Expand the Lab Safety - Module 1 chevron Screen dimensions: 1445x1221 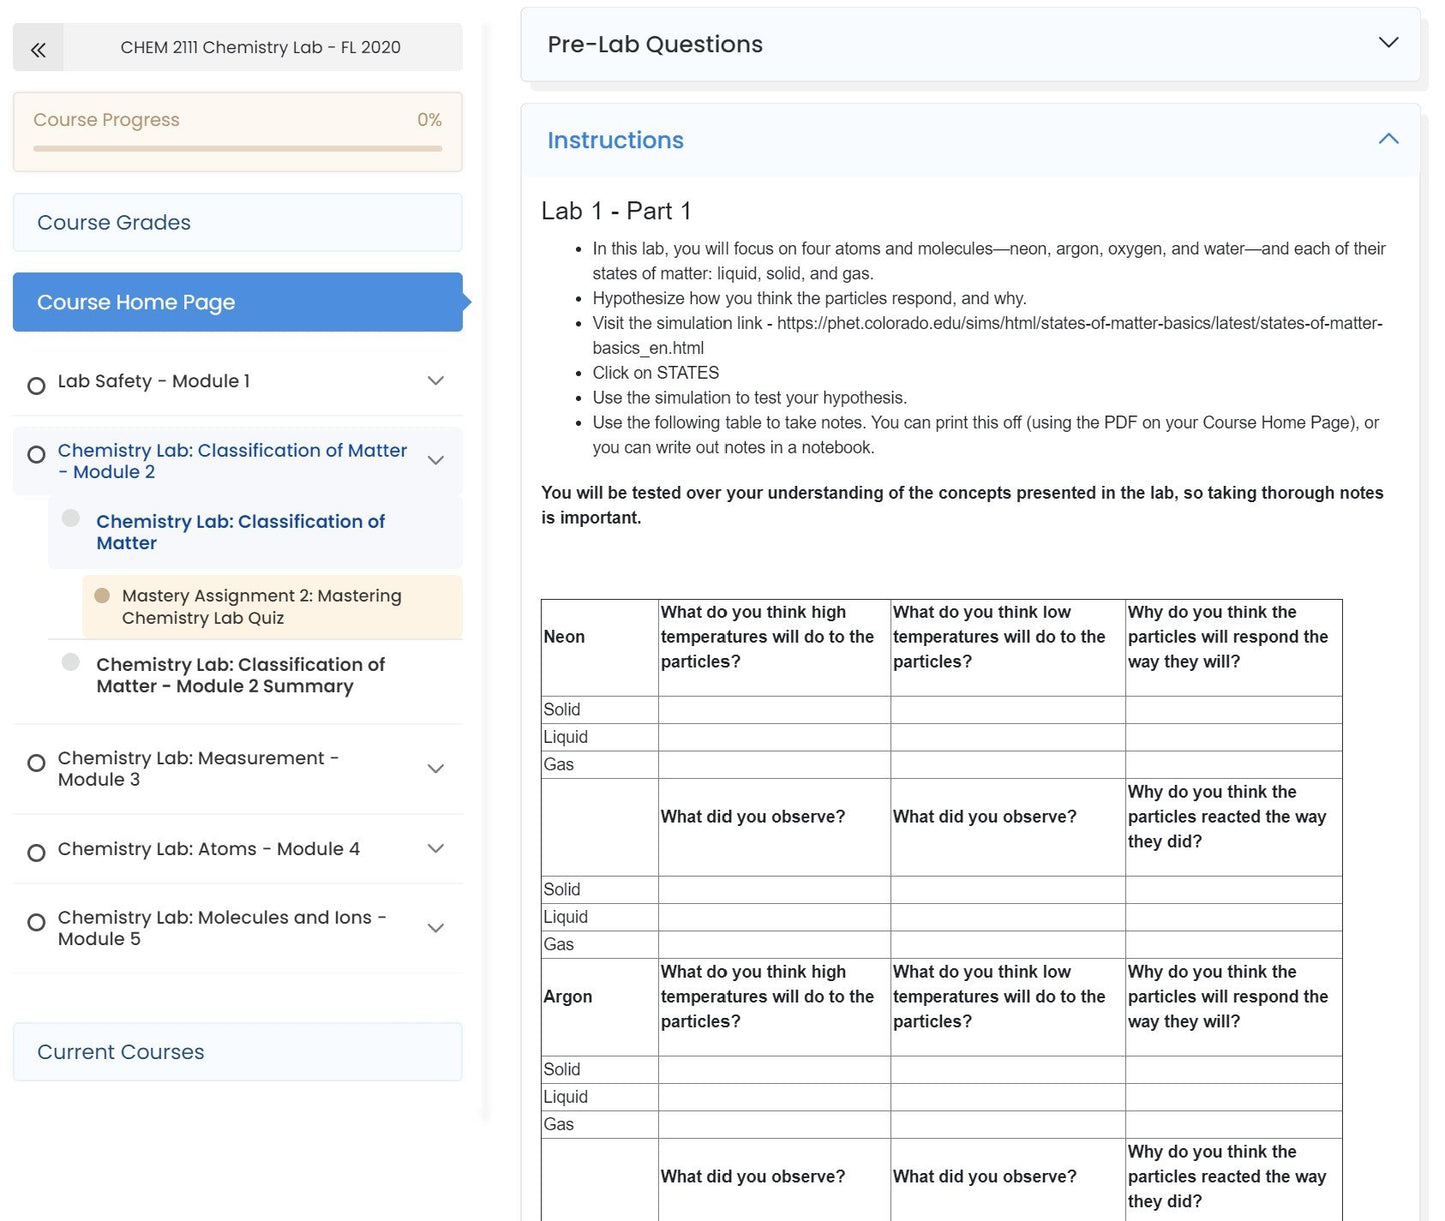[436, 381]
